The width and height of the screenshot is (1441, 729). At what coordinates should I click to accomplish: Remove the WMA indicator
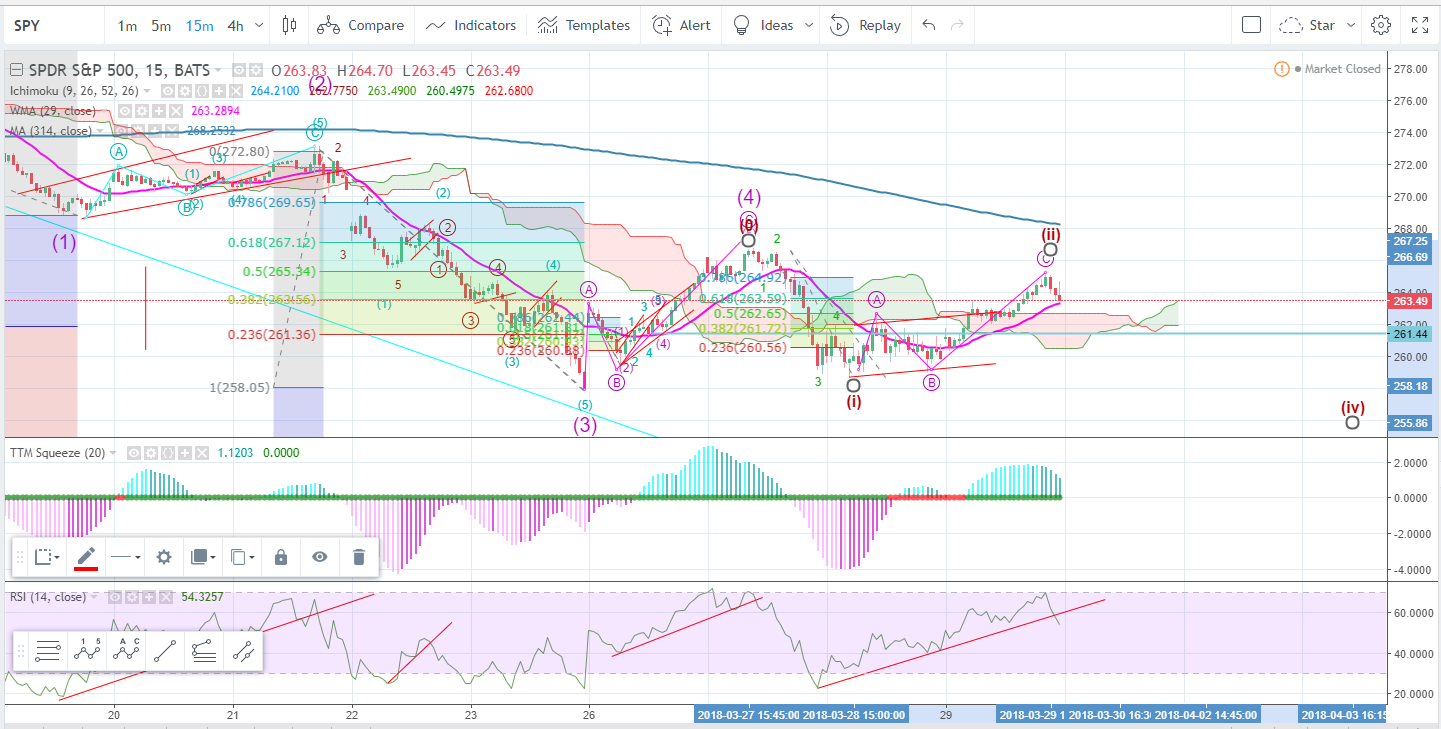tap(176, 111)
